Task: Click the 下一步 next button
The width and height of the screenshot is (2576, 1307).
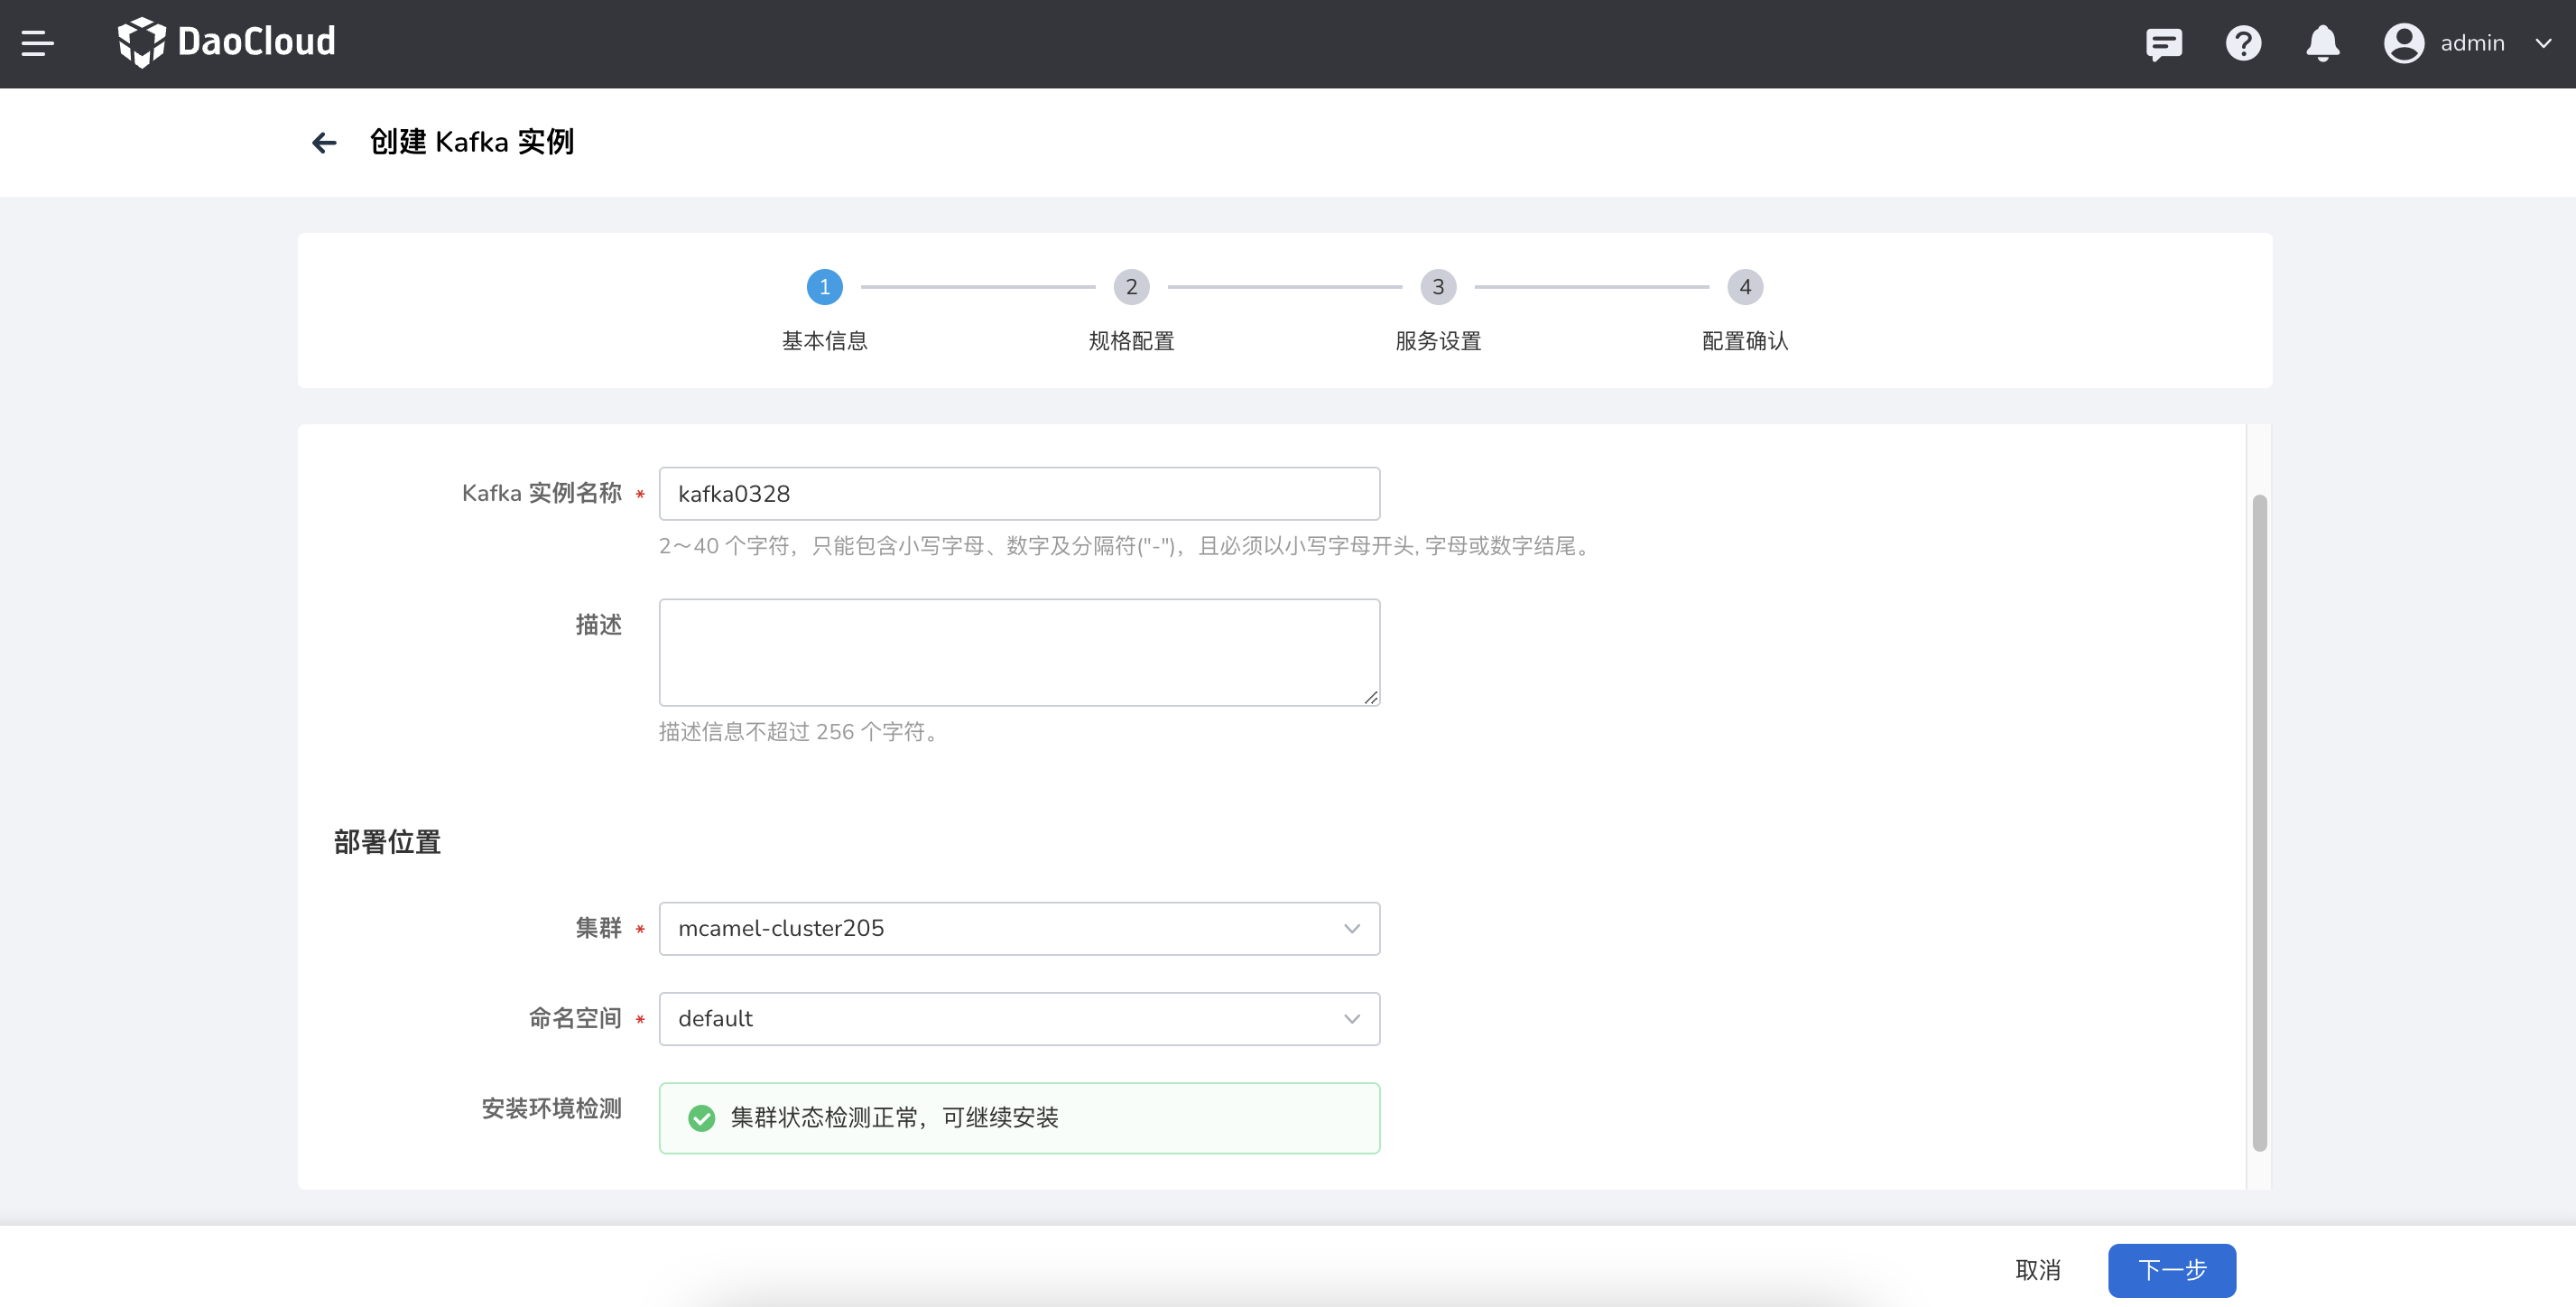Action: (x=2172, y=1269)
